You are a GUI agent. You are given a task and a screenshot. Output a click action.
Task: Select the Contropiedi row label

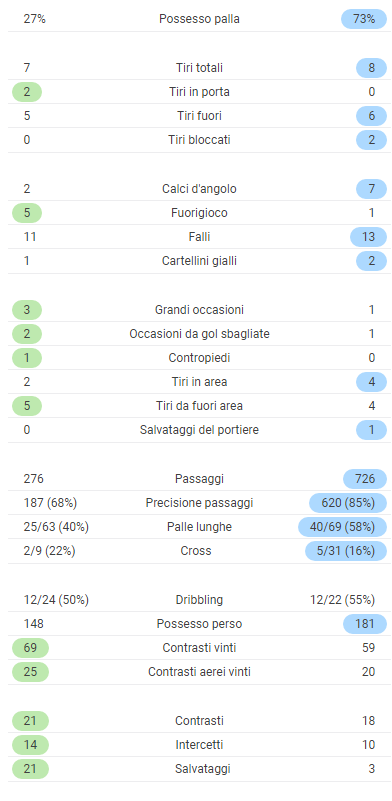(x=199, y=358)
